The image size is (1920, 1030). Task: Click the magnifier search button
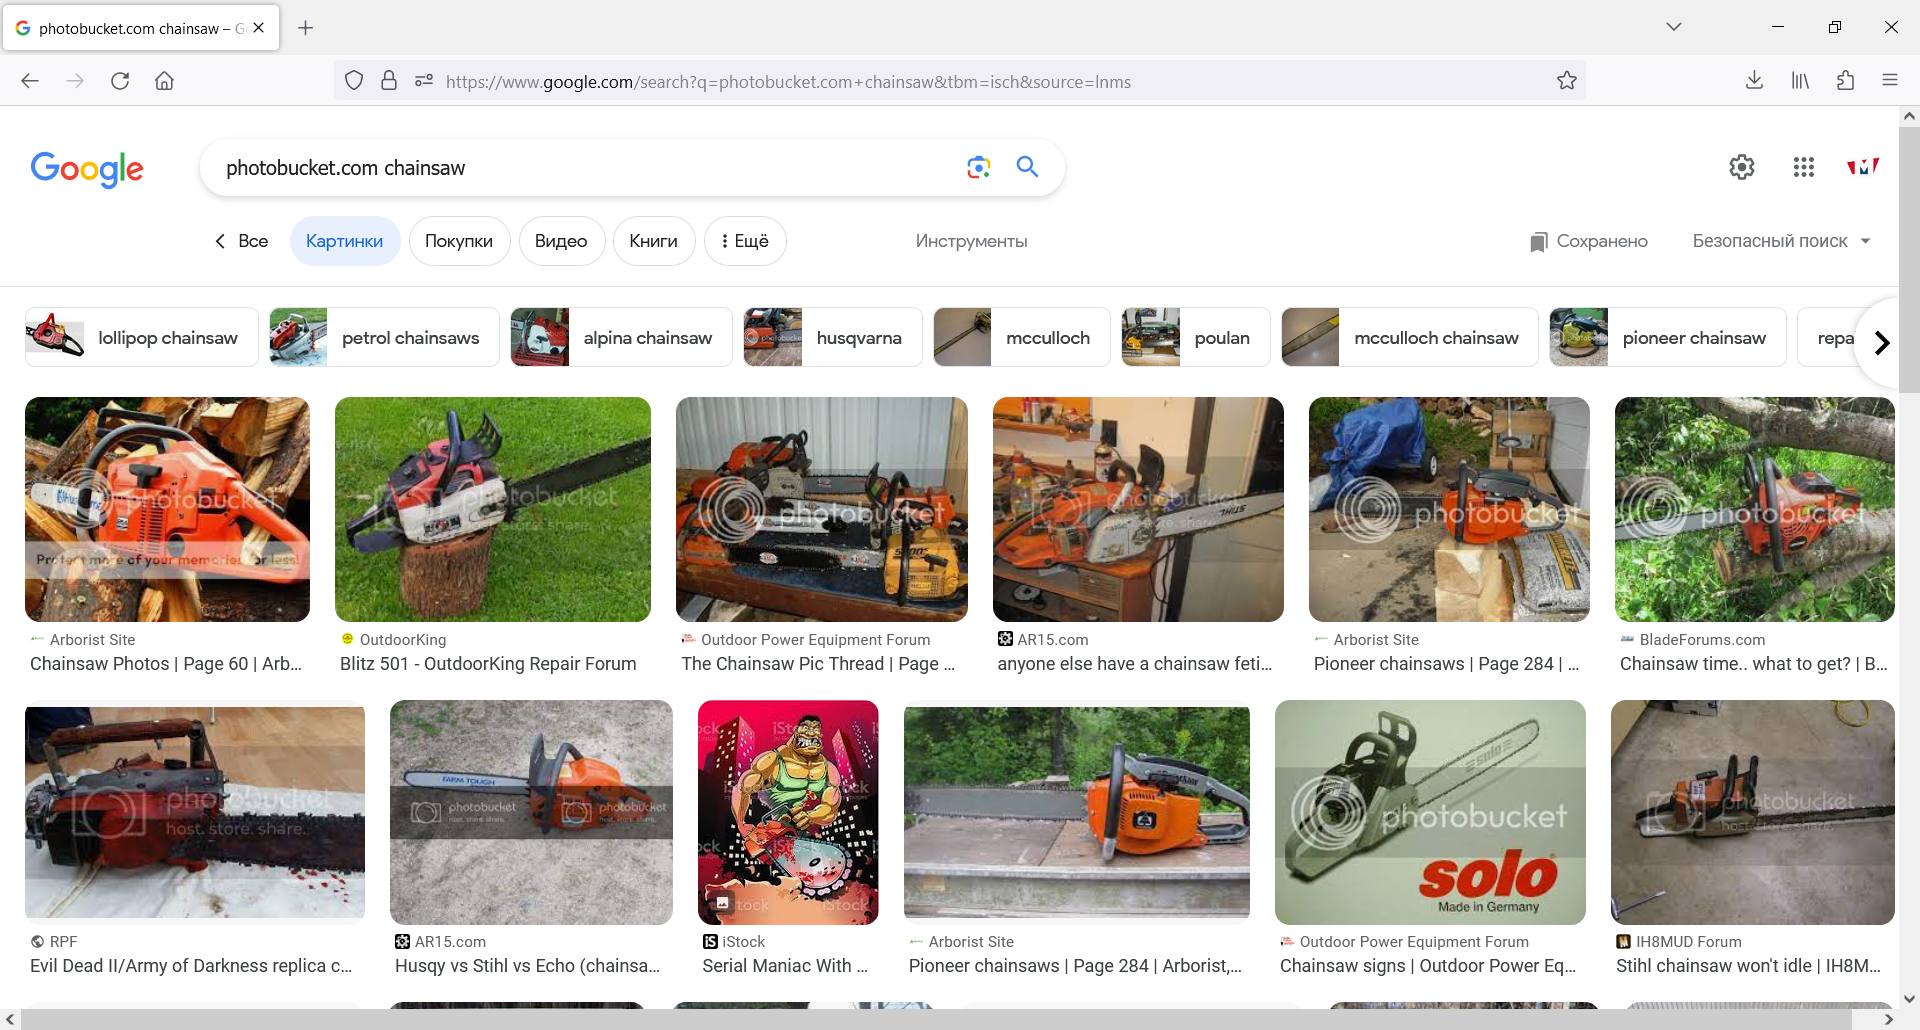(x=1027, y=167)
